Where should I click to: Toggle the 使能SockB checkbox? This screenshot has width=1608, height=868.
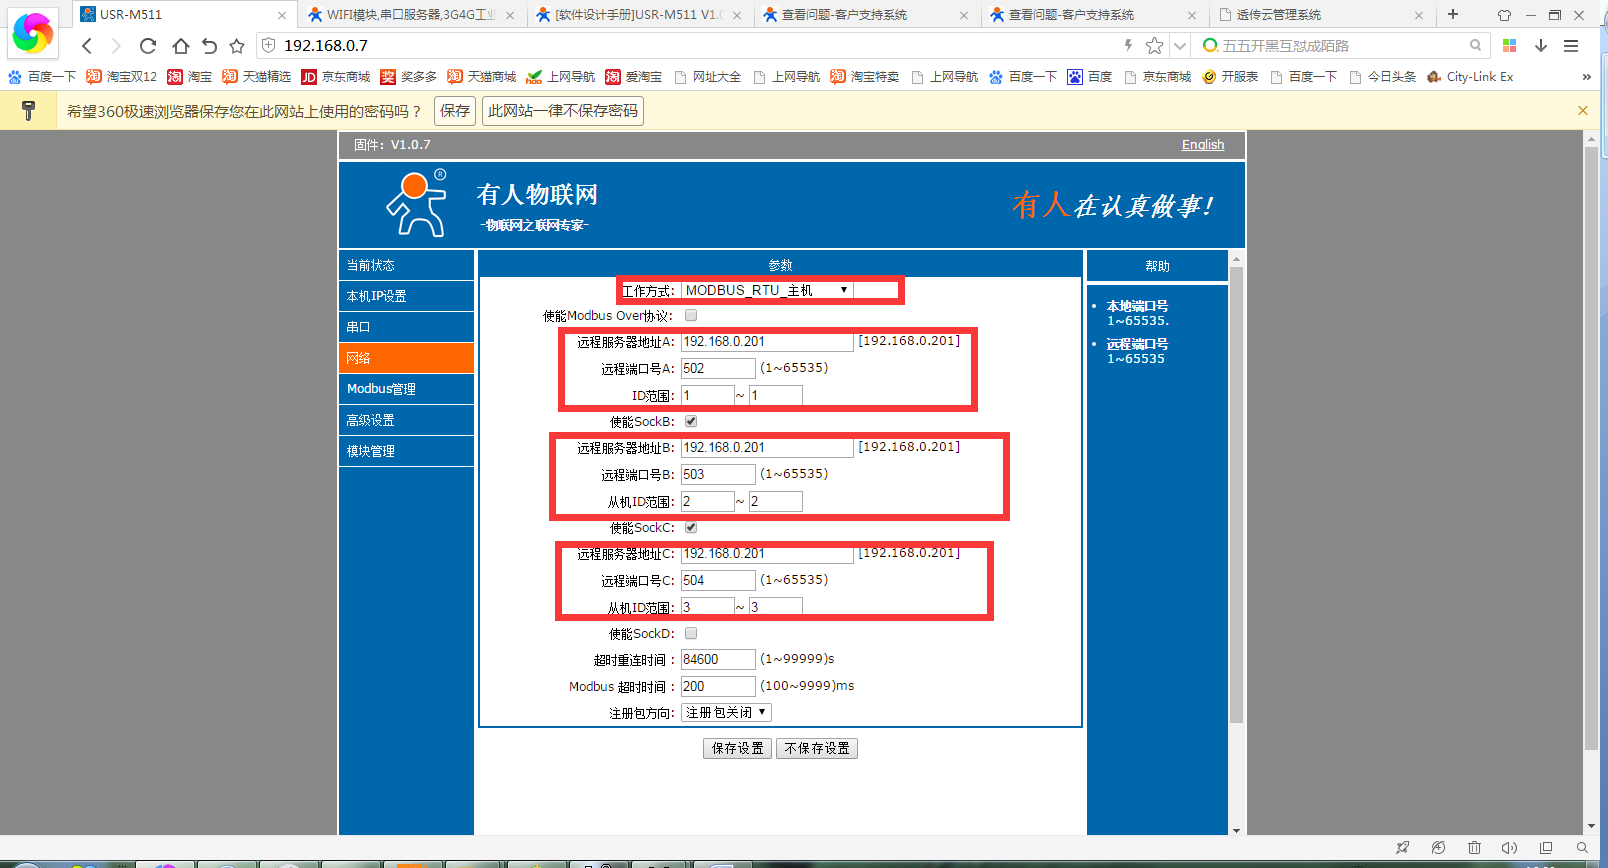click(x=691, y=422)
